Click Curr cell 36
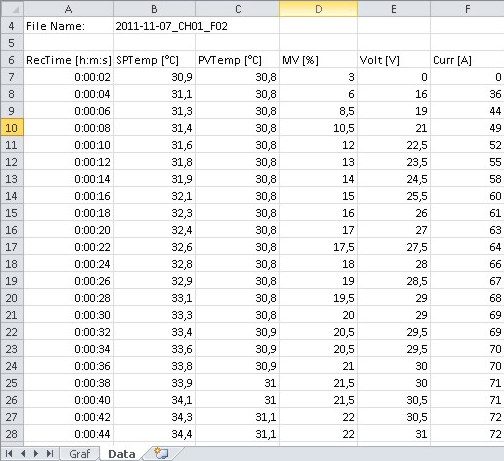The height and width of the screenshot is (461, 504). pyautogui.click(x=467, y=94)
